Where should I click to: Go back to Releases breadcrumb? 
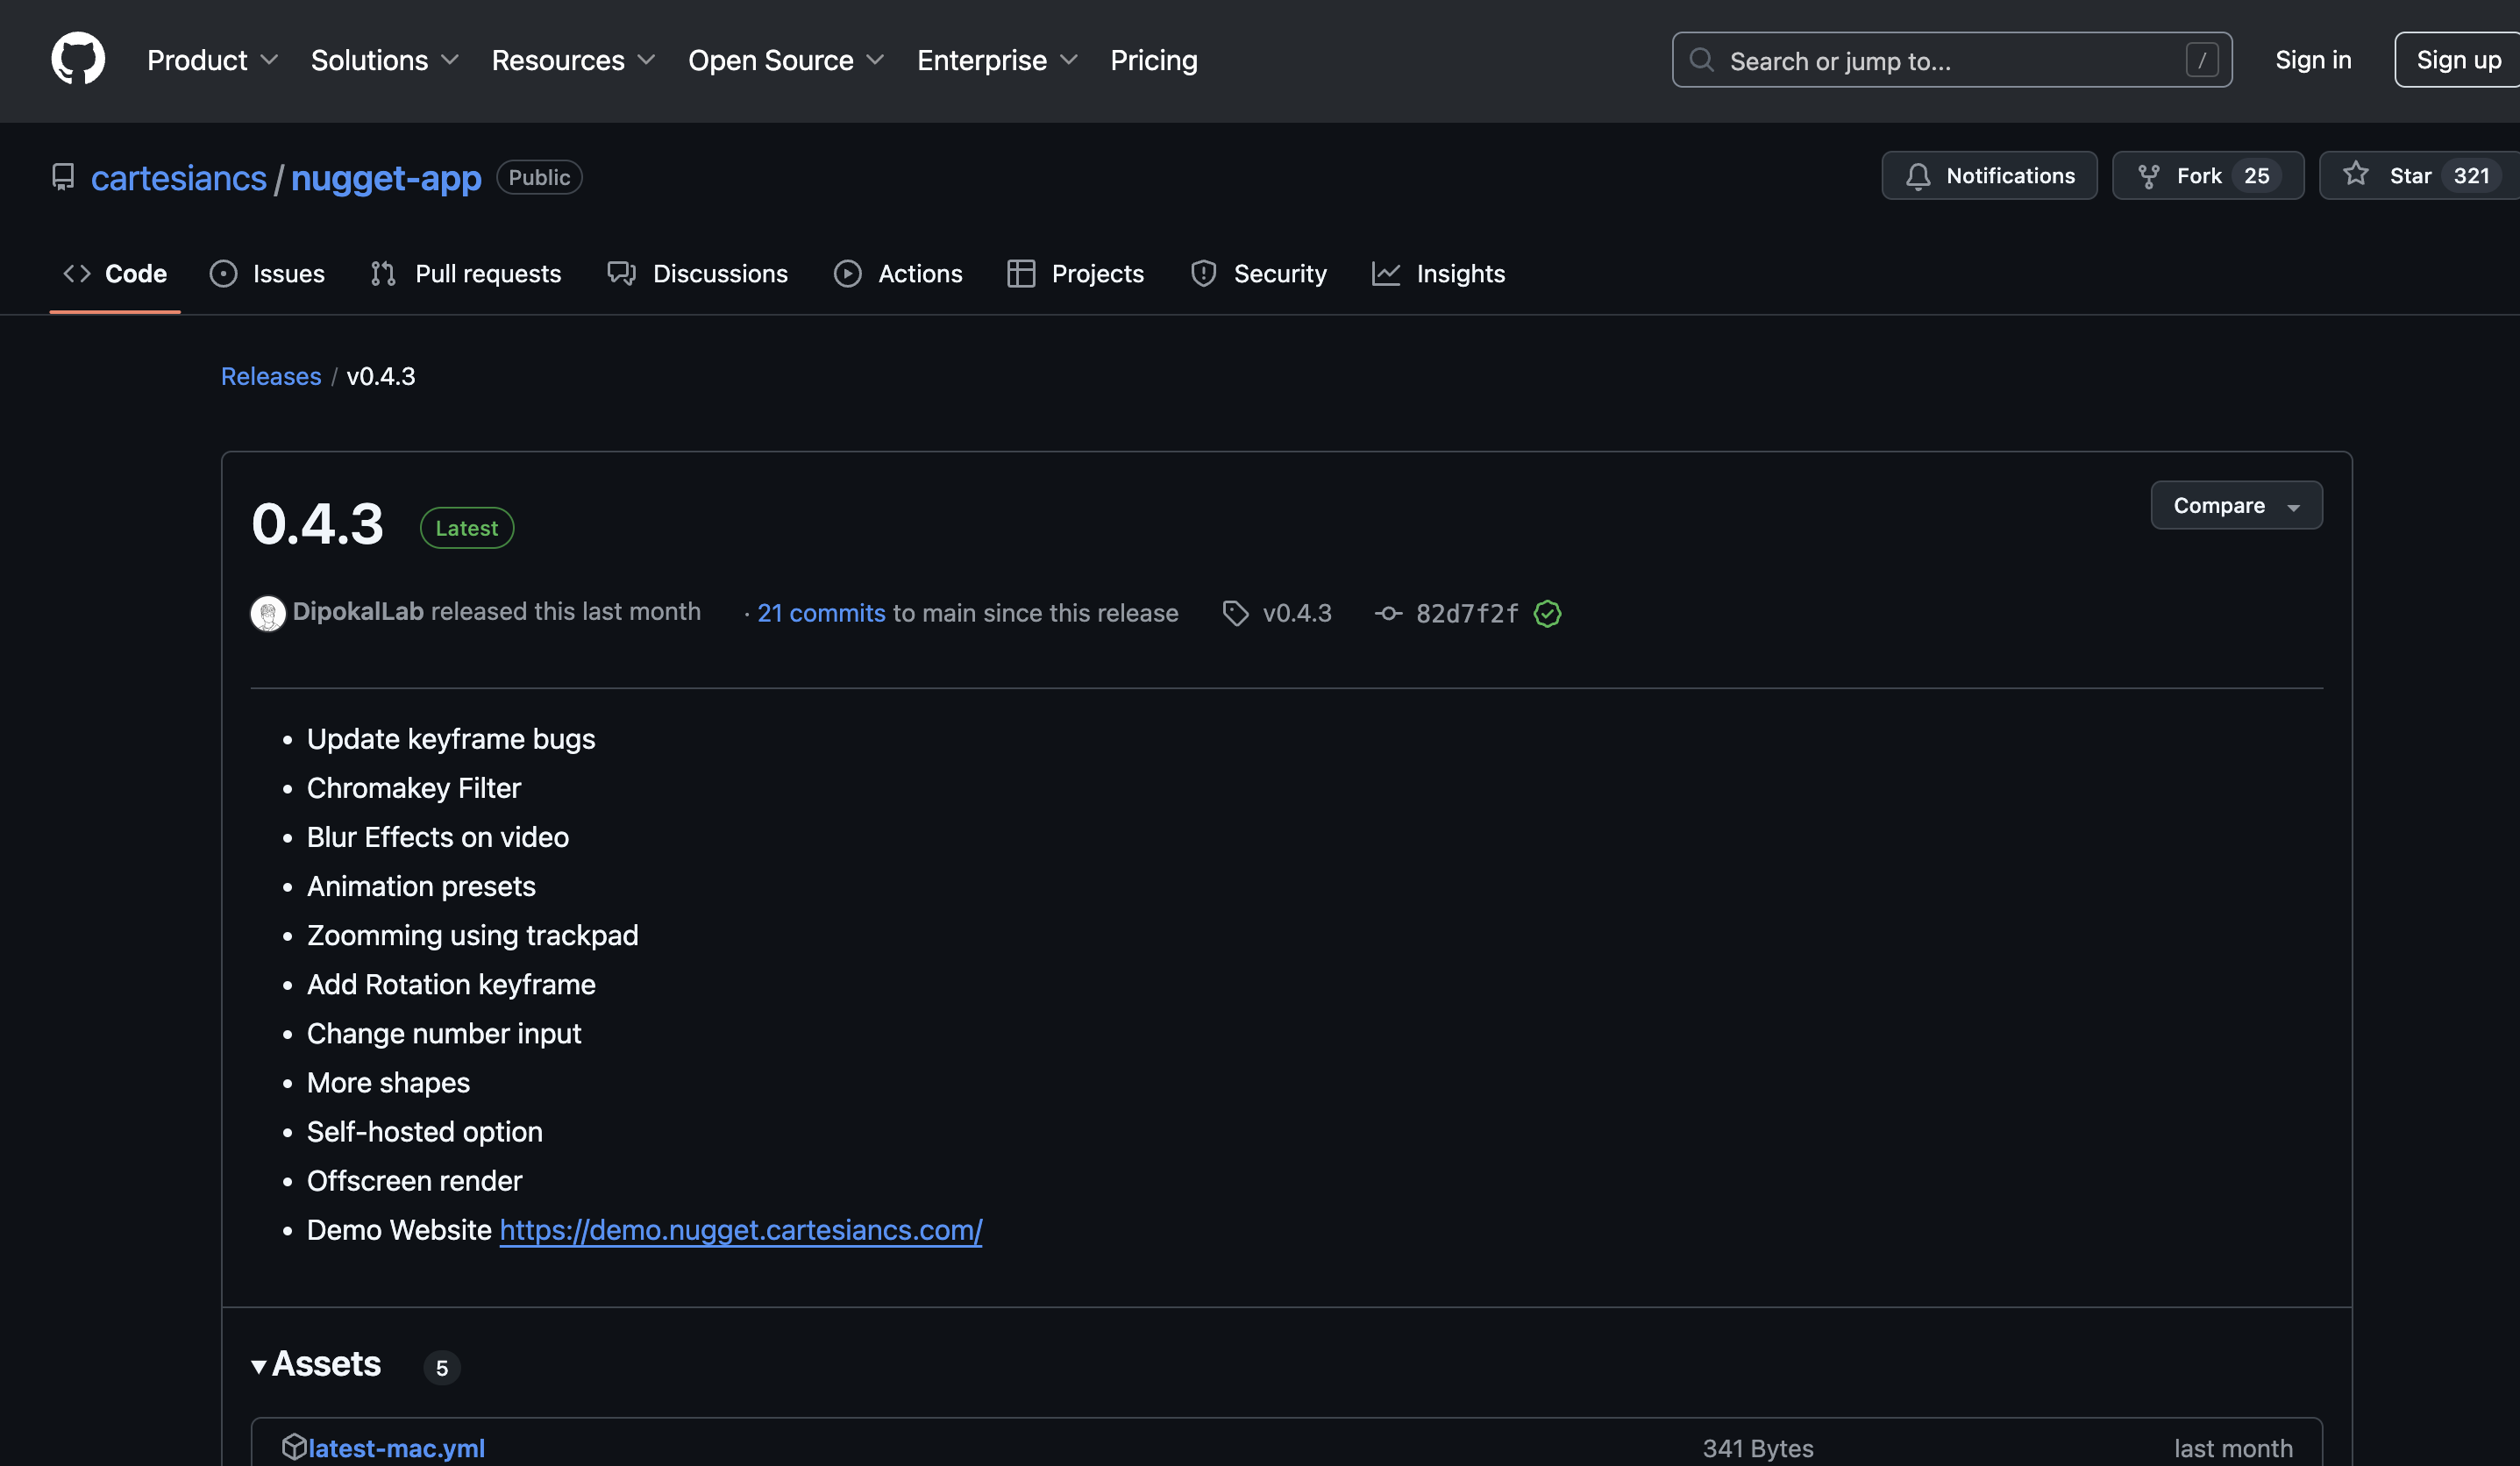(x=271, y=376)
